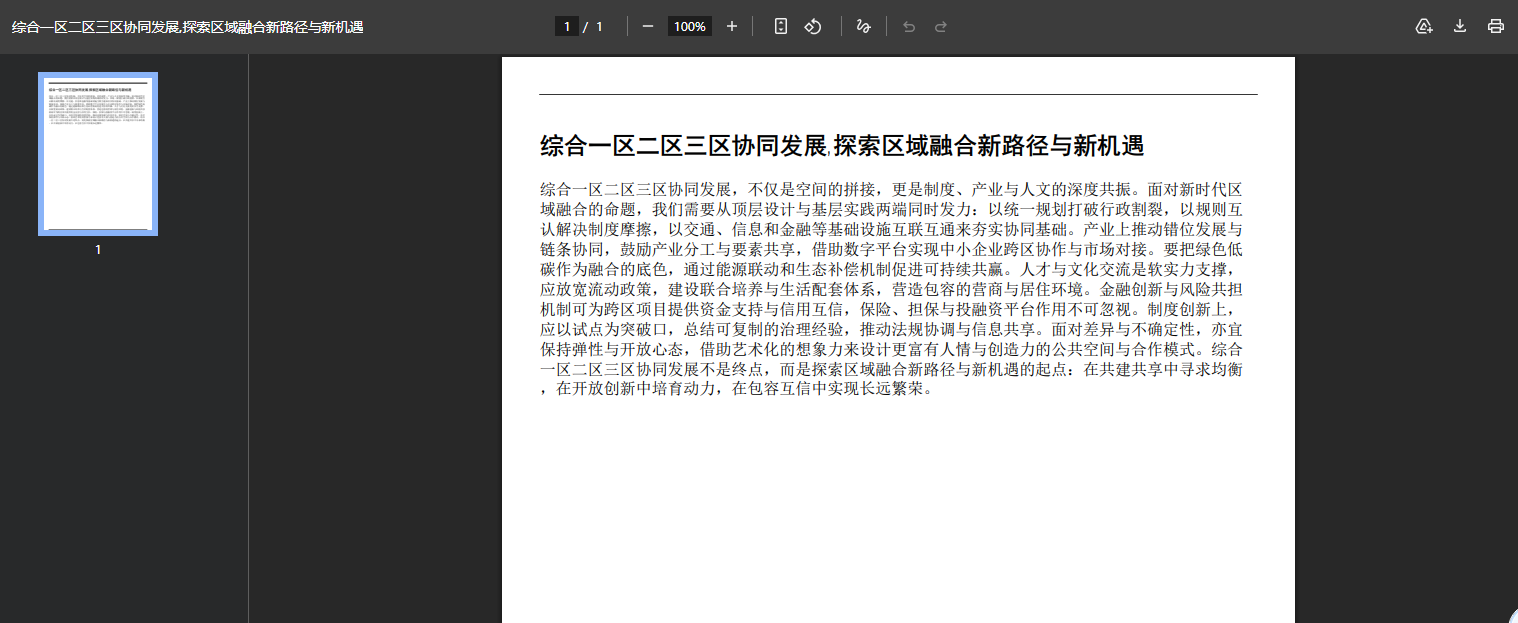This screenshot has width=1518, height=623.
Task: Zoom in using the plus button
Action: pyautogui.click(x=731, y=26)
